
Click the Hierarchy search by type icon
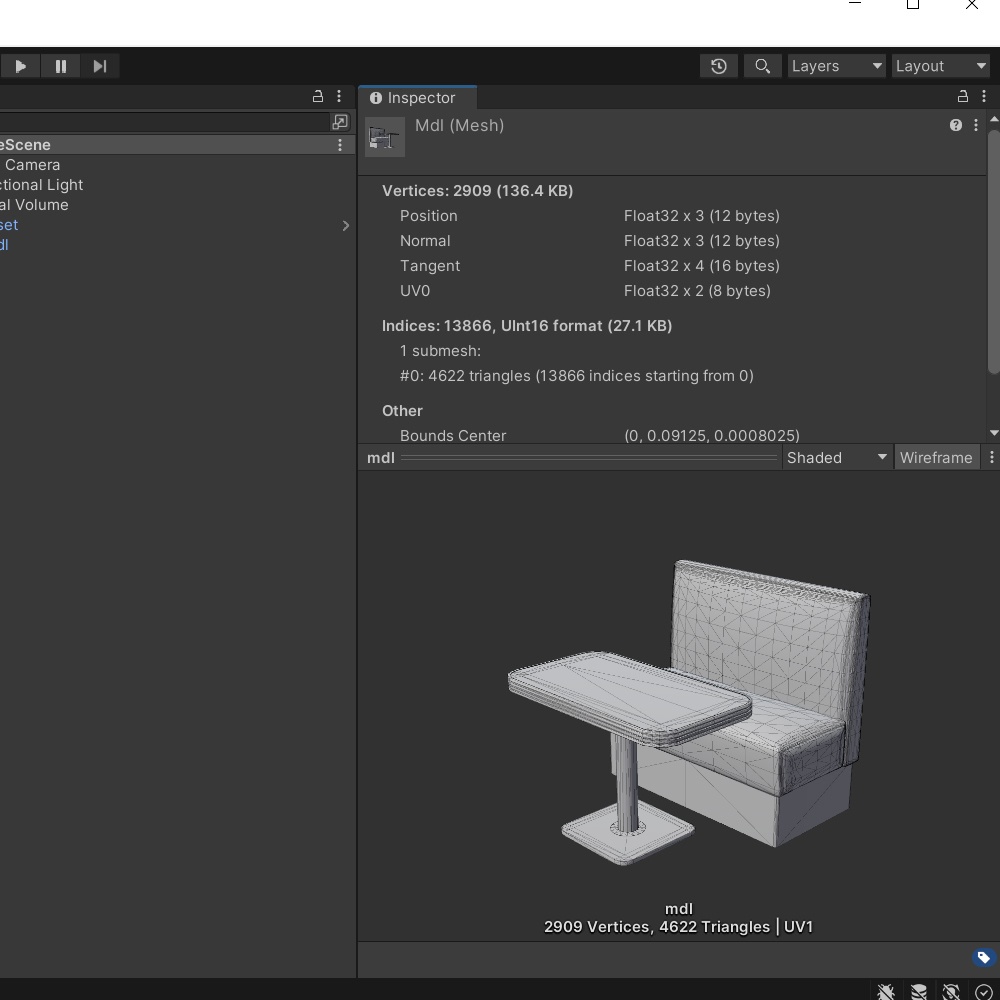(340, 122)
